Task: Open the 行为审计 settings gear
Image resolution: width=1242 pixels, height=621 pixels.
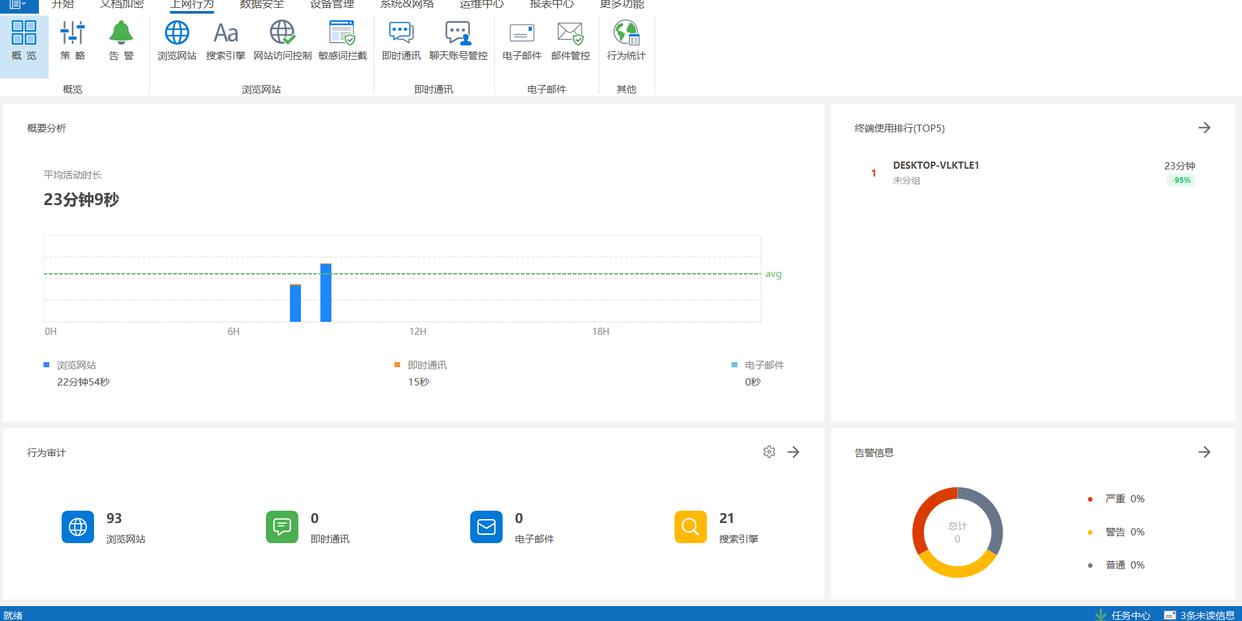Action: tap(769, 452)
